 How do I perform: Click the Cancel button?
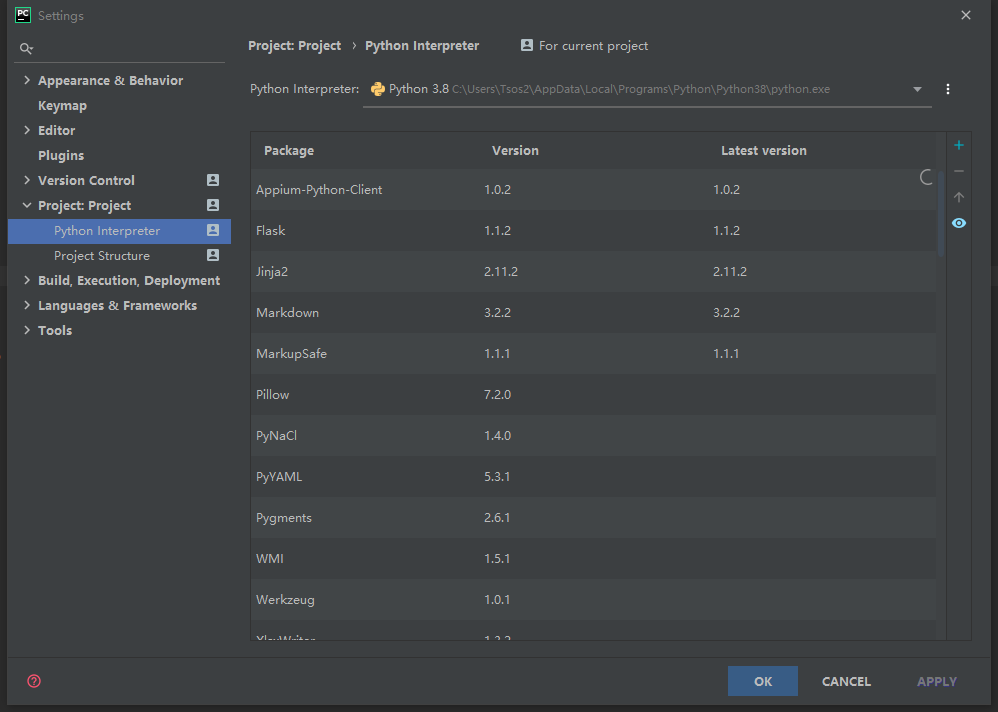tap(846, 681)
